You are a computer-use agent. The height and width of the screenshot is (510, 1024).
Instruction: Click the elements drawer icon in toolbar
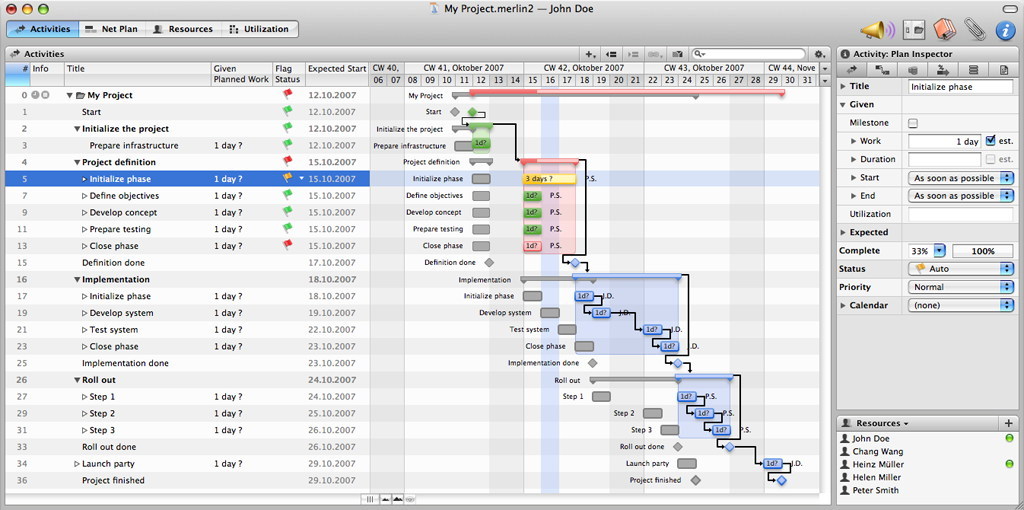click(914, 29)
